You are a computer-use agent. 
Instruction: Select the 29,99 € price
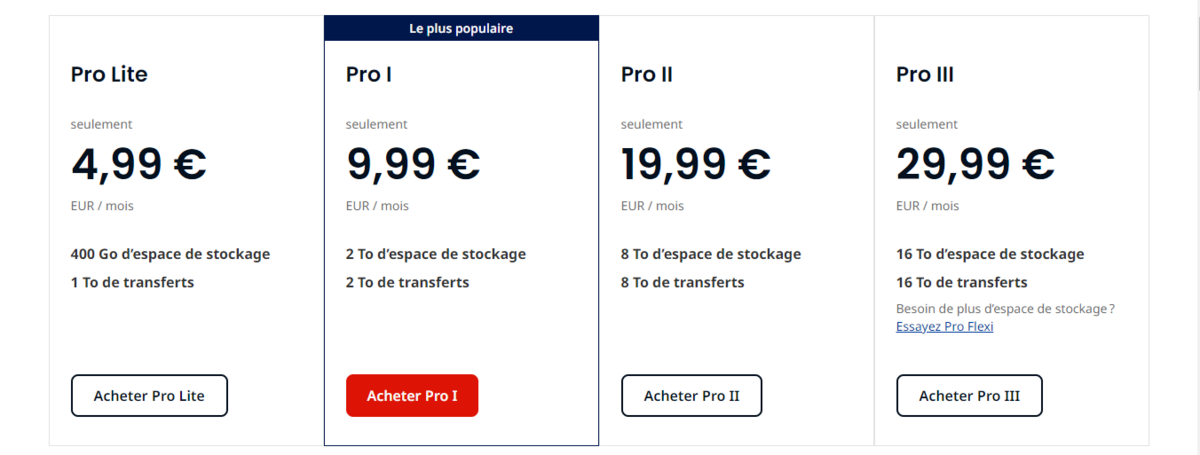coord(976,163)
